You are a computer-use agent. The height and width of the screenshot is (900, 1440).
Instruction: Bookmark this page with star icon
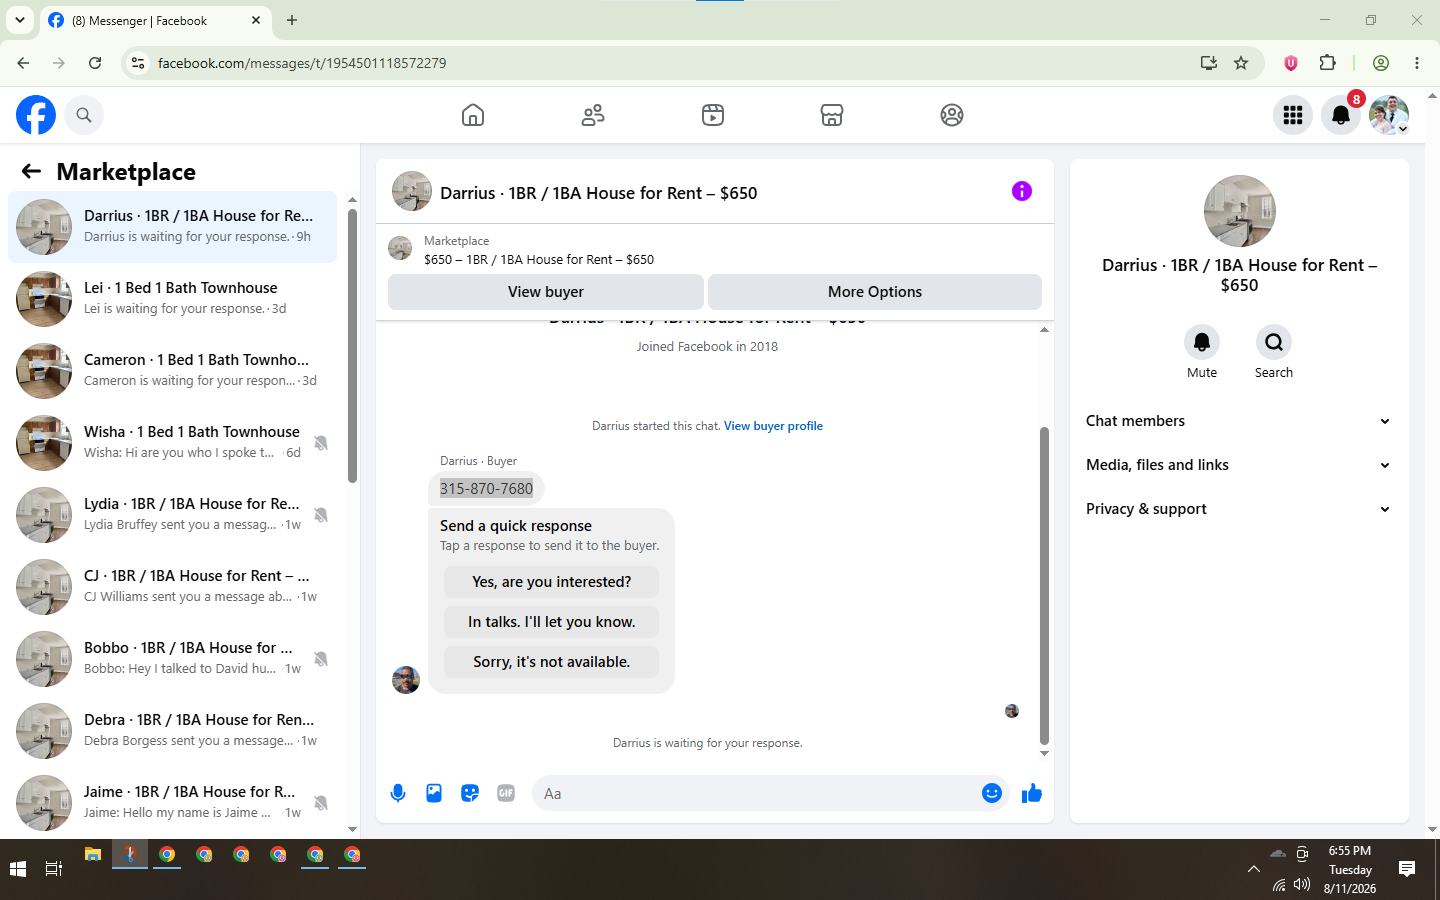[x=1241, y=63]
